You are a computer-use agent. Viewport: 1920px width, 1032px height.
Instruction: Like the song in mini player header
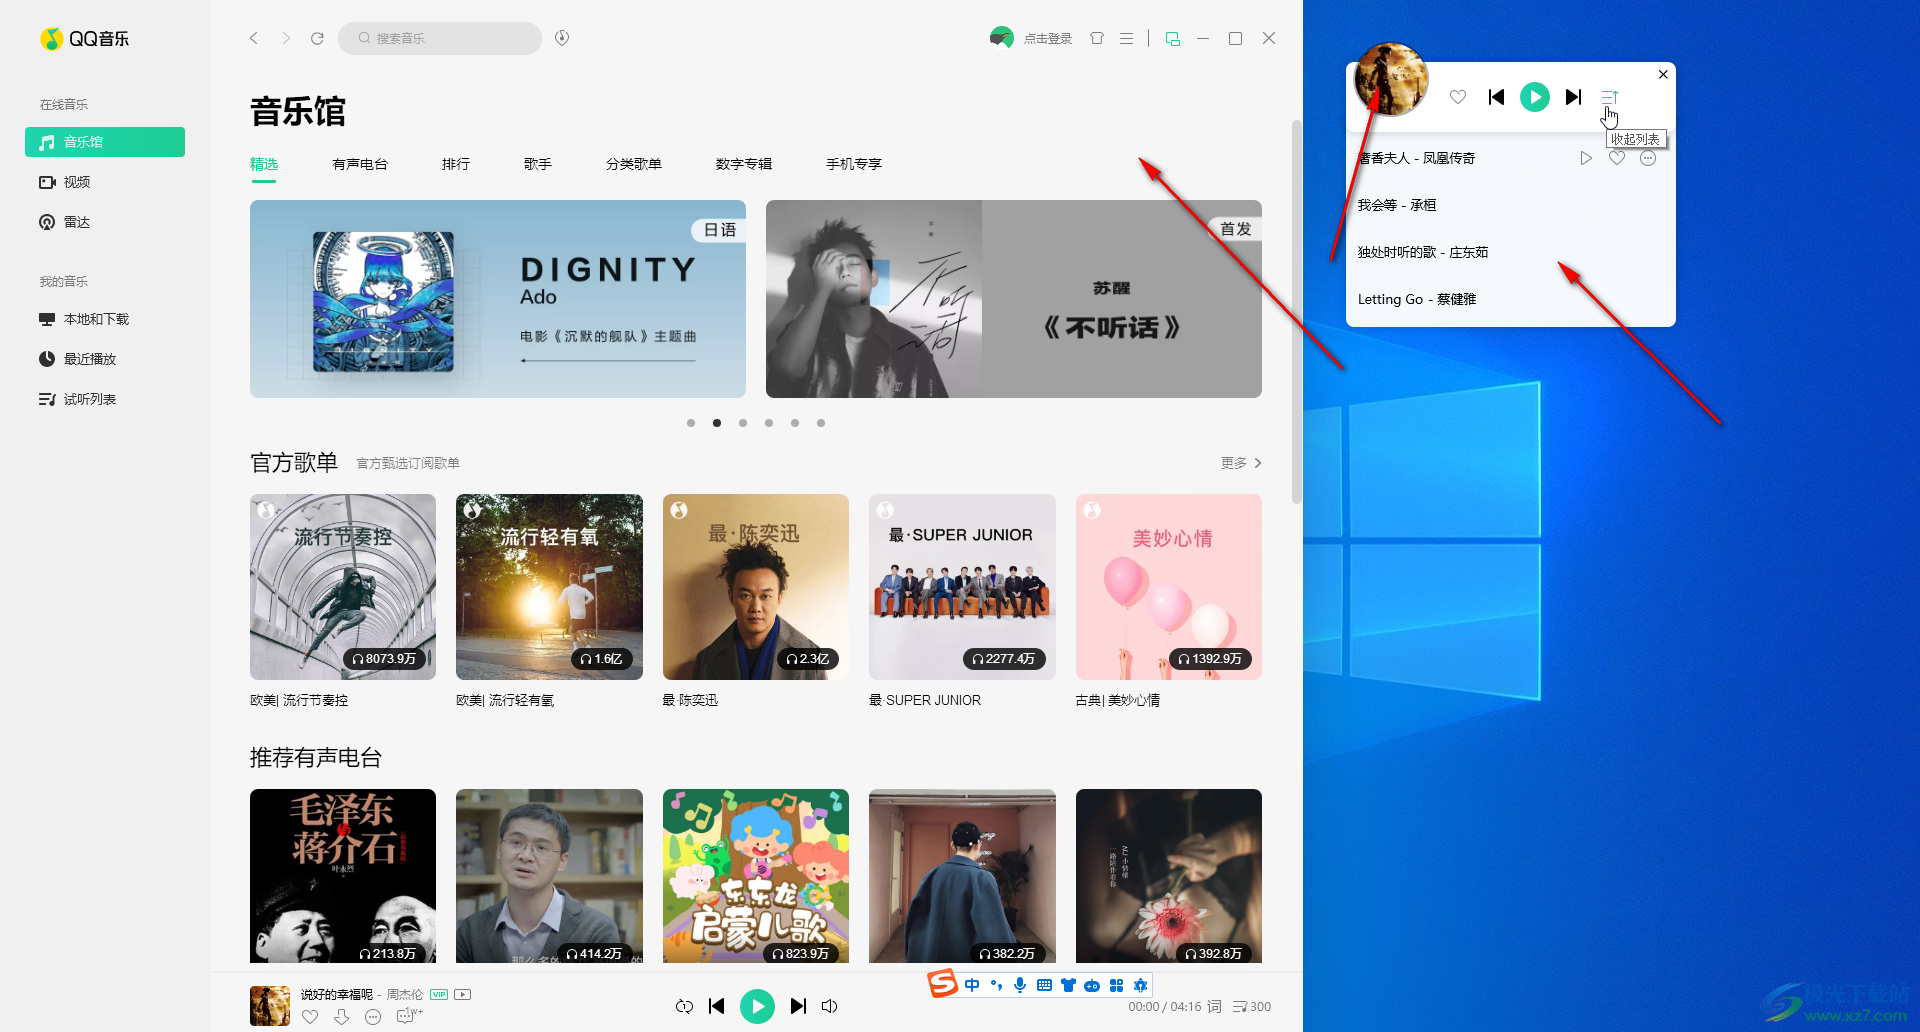coord(1458,97)
